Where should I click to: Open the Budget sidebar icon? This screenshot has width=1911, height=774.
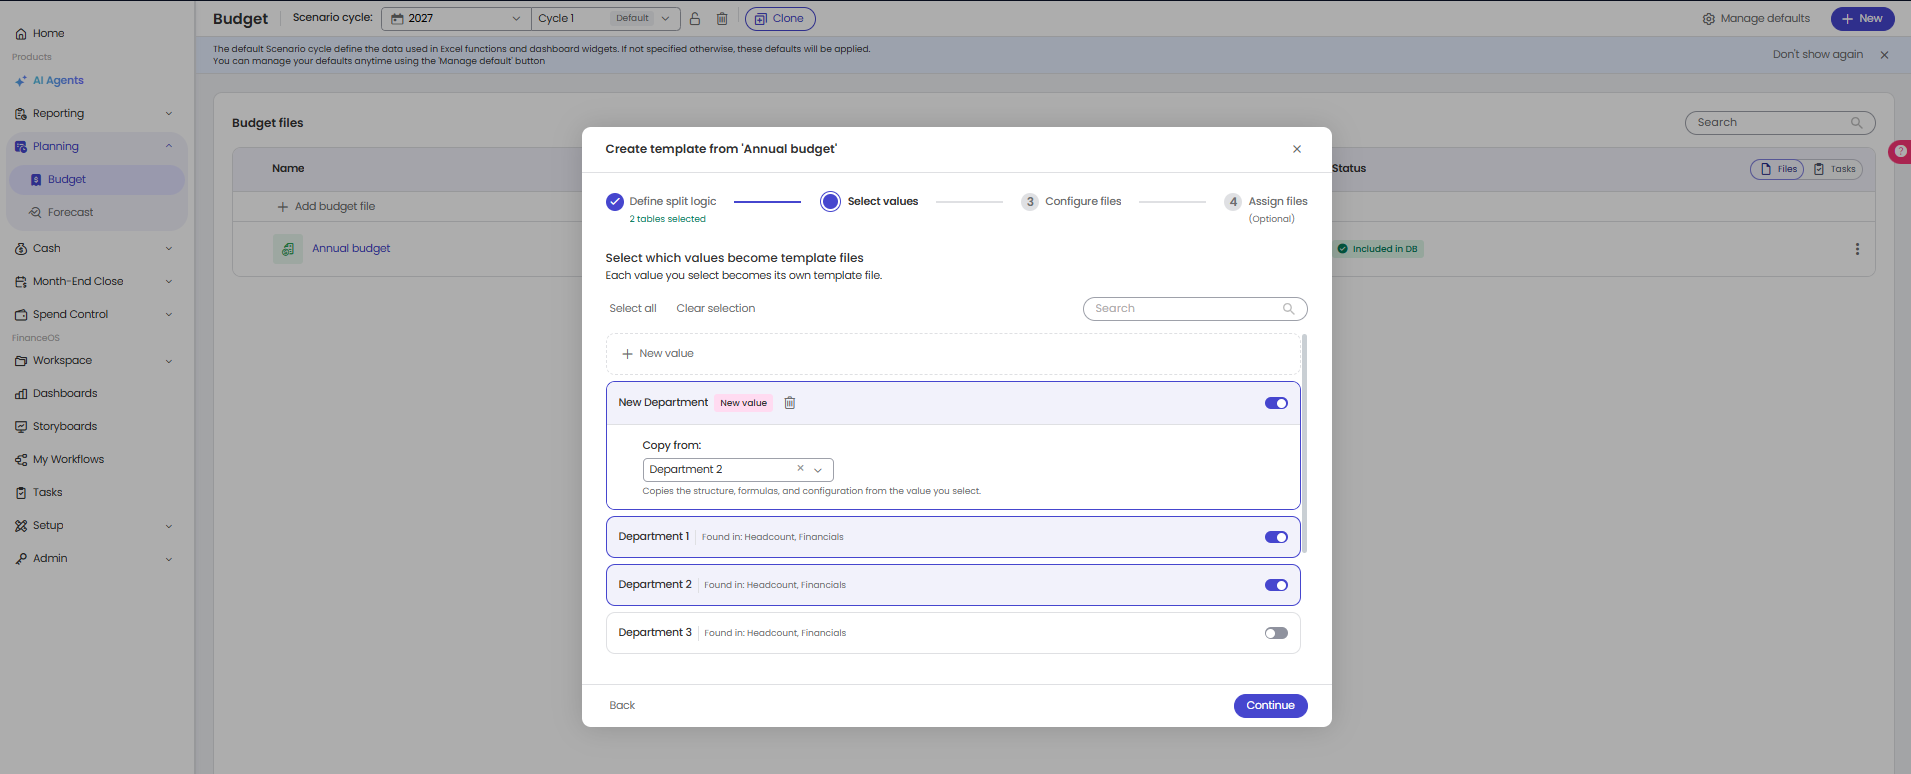tap(36, 180)
